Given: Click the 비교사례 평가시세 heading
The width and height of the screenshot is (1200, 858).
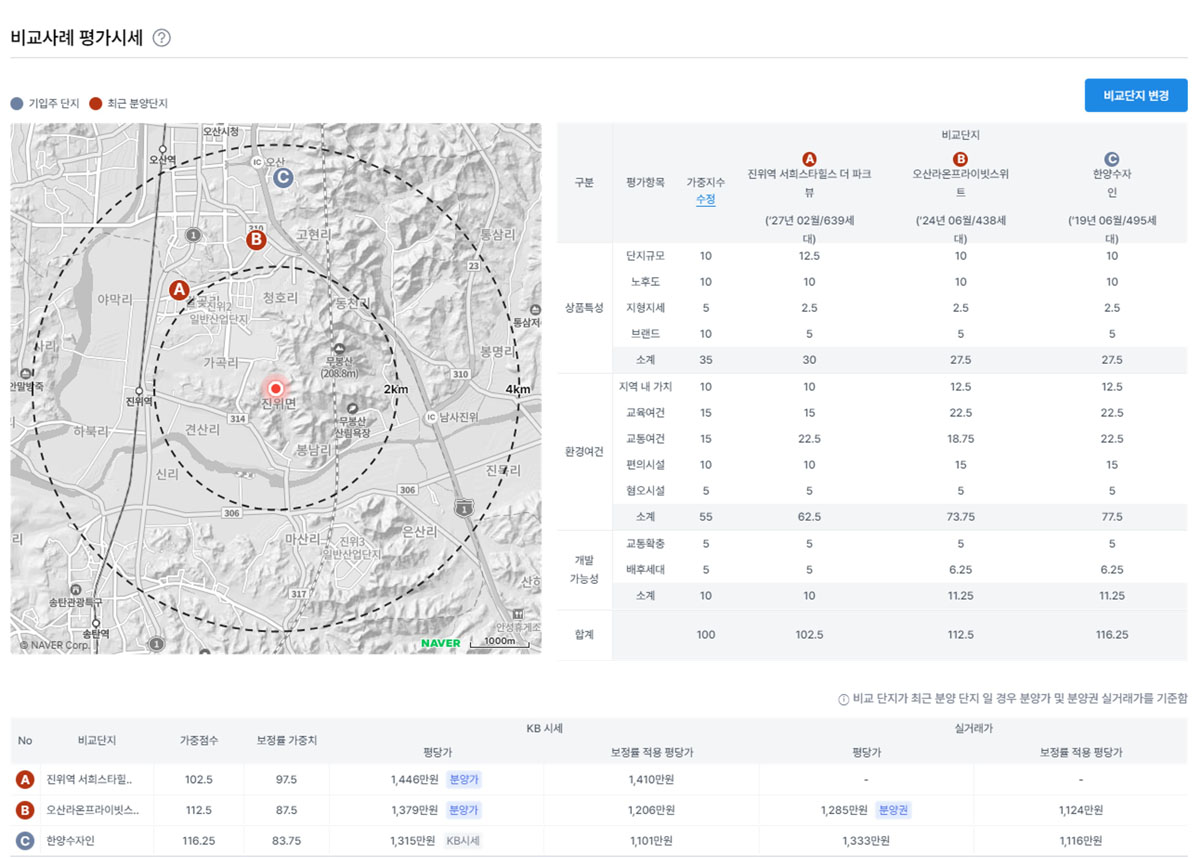Looking at the screenshot, I should (77, 38).
